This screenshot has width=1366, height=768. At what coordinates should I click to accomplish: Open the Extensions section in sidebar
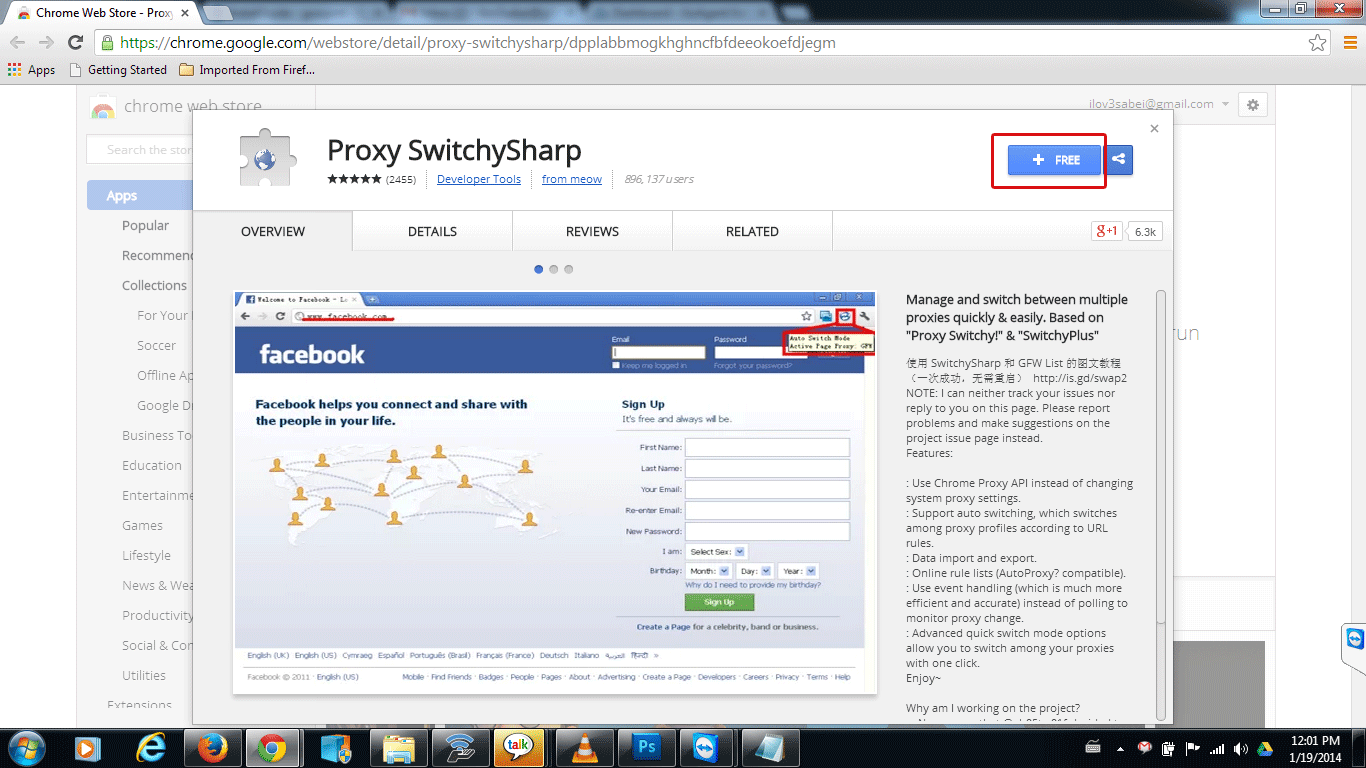pyautogui.click(x=140, y=705)
